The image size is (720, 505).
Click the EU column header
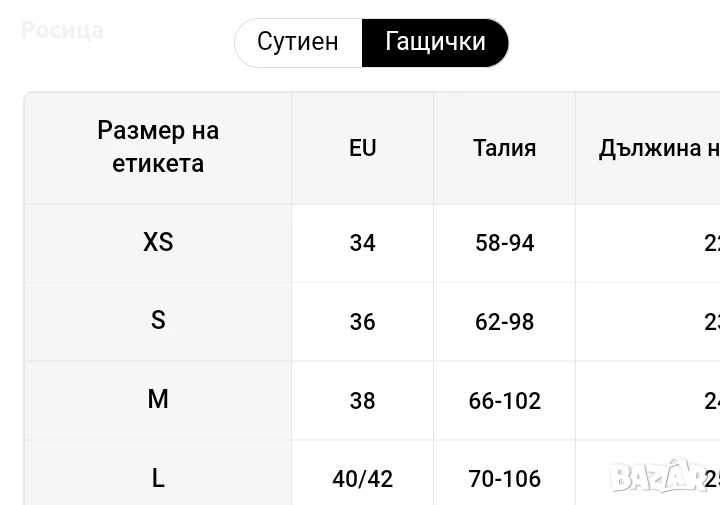click(362, 148)
